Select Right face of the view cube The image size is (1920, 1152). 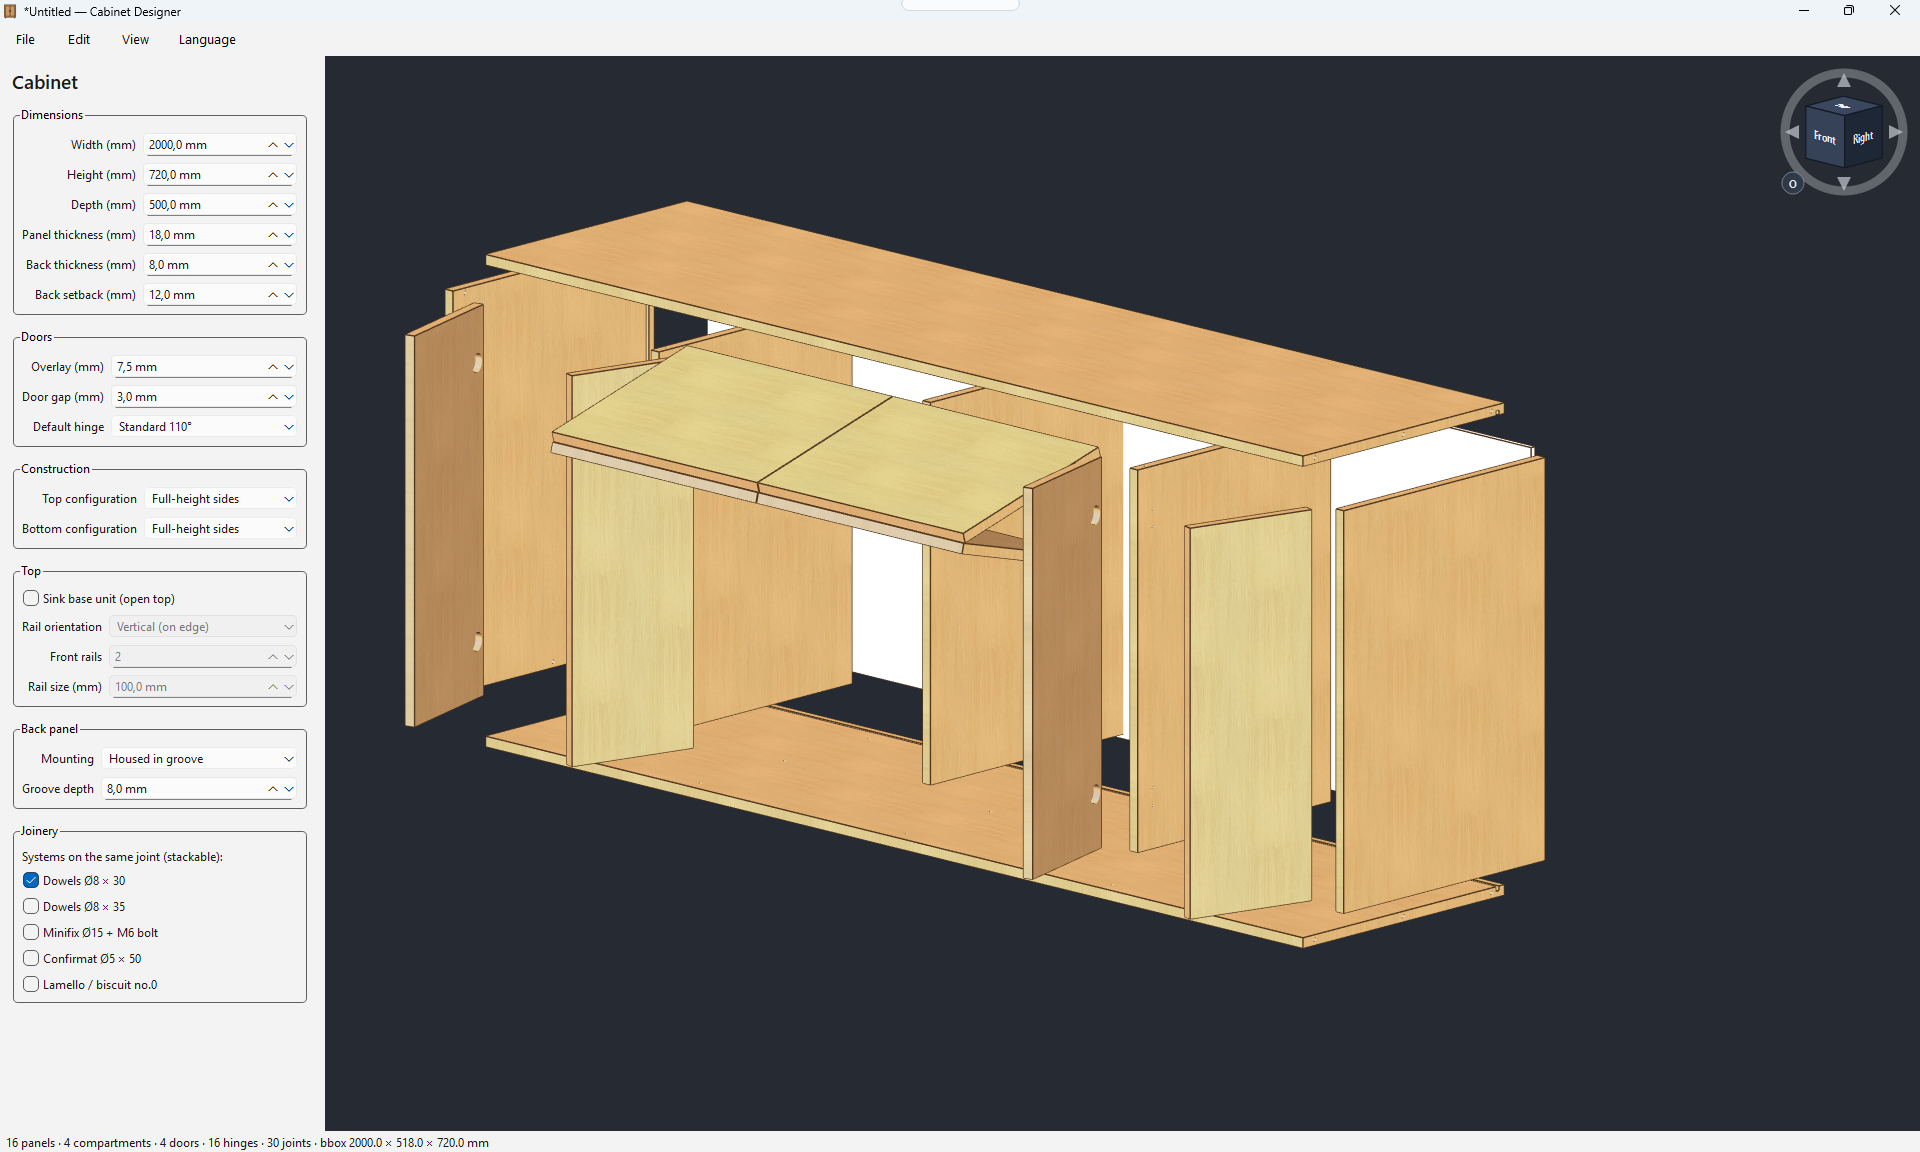coord(1862,138)
